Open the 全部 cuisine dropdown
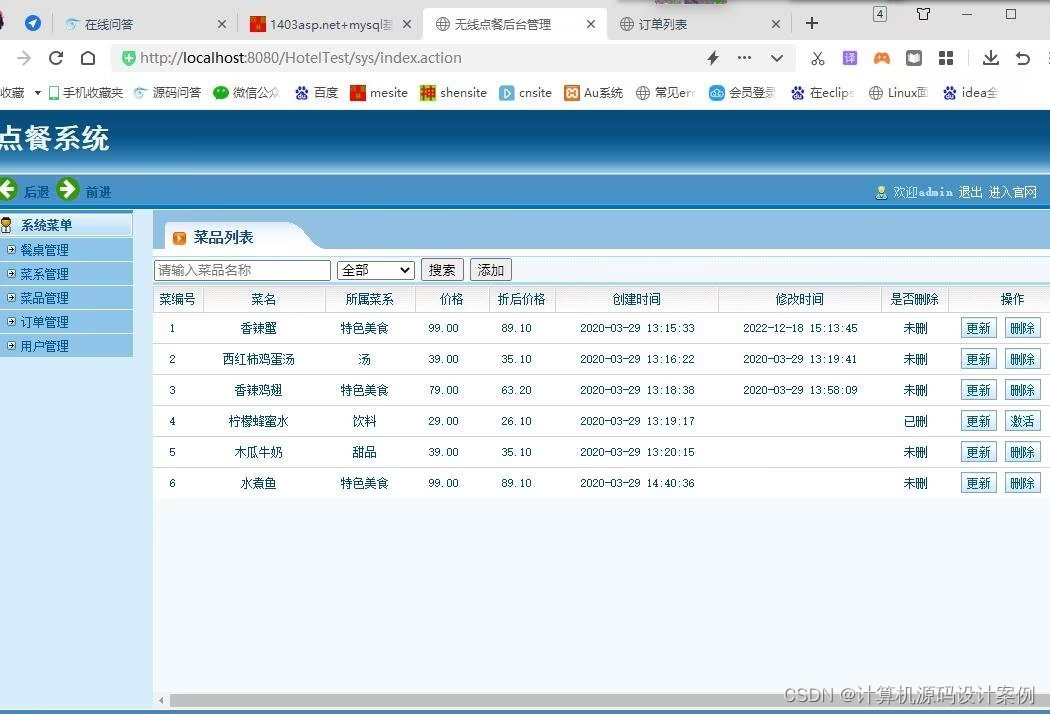Viewport: 1050px width, 714px height. pyautogui.click(x=376, y=270)
